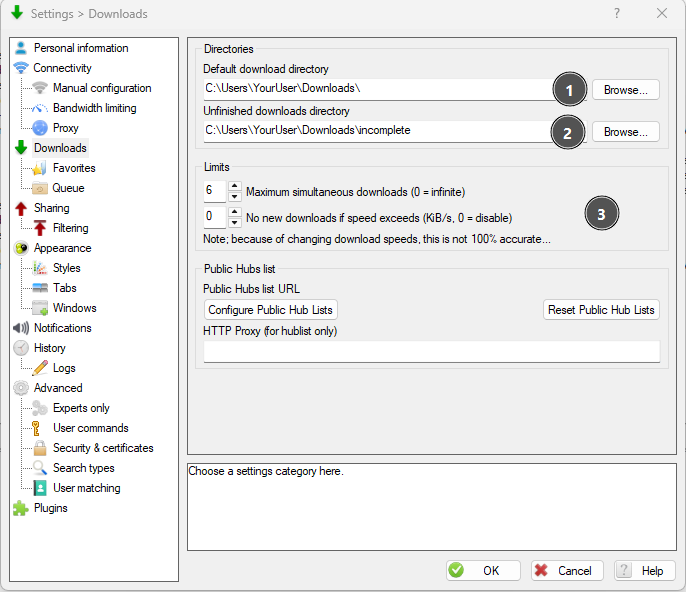Click the Filtering red arrow icon
Viewport: 686px width, 592px height.
(x=40, y=228)
